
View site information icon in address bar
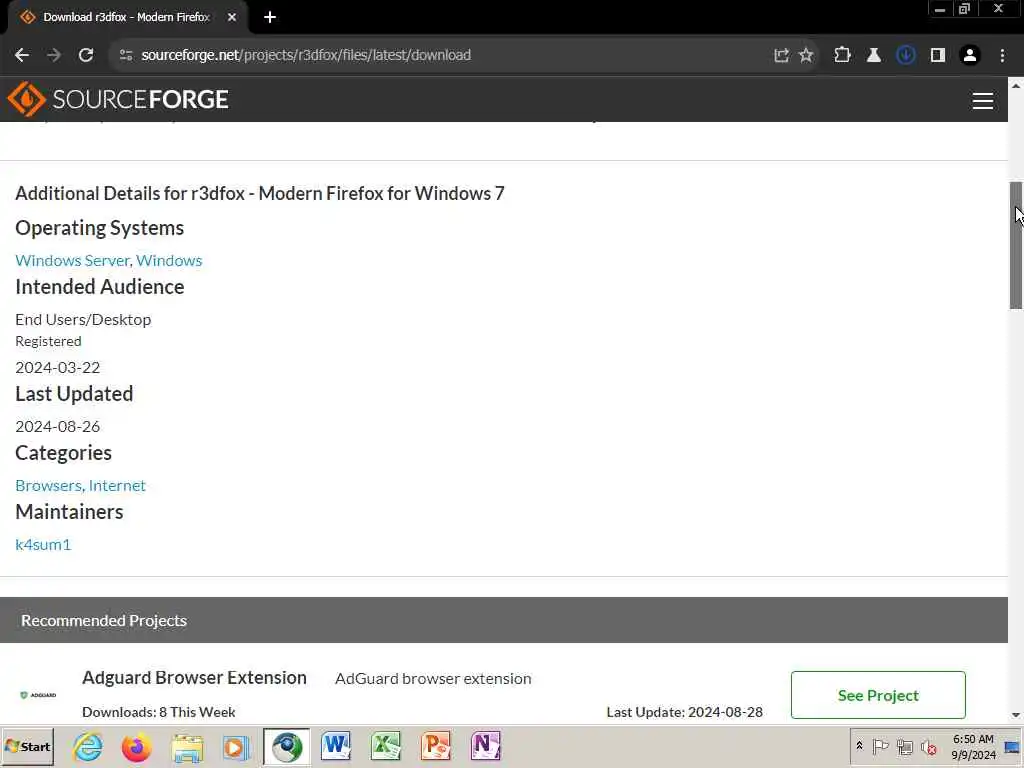126,56
